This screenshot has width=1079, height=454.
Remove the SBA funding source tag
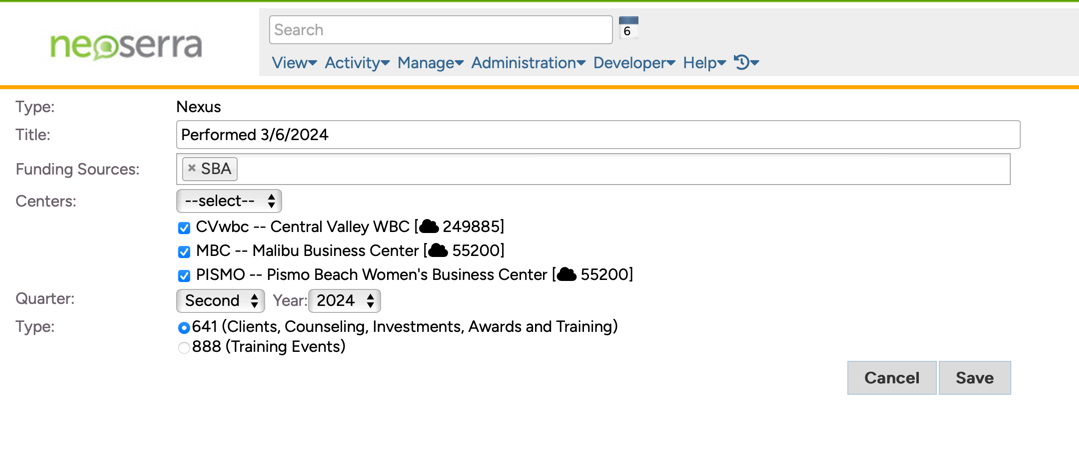click(x=192, y=169)
